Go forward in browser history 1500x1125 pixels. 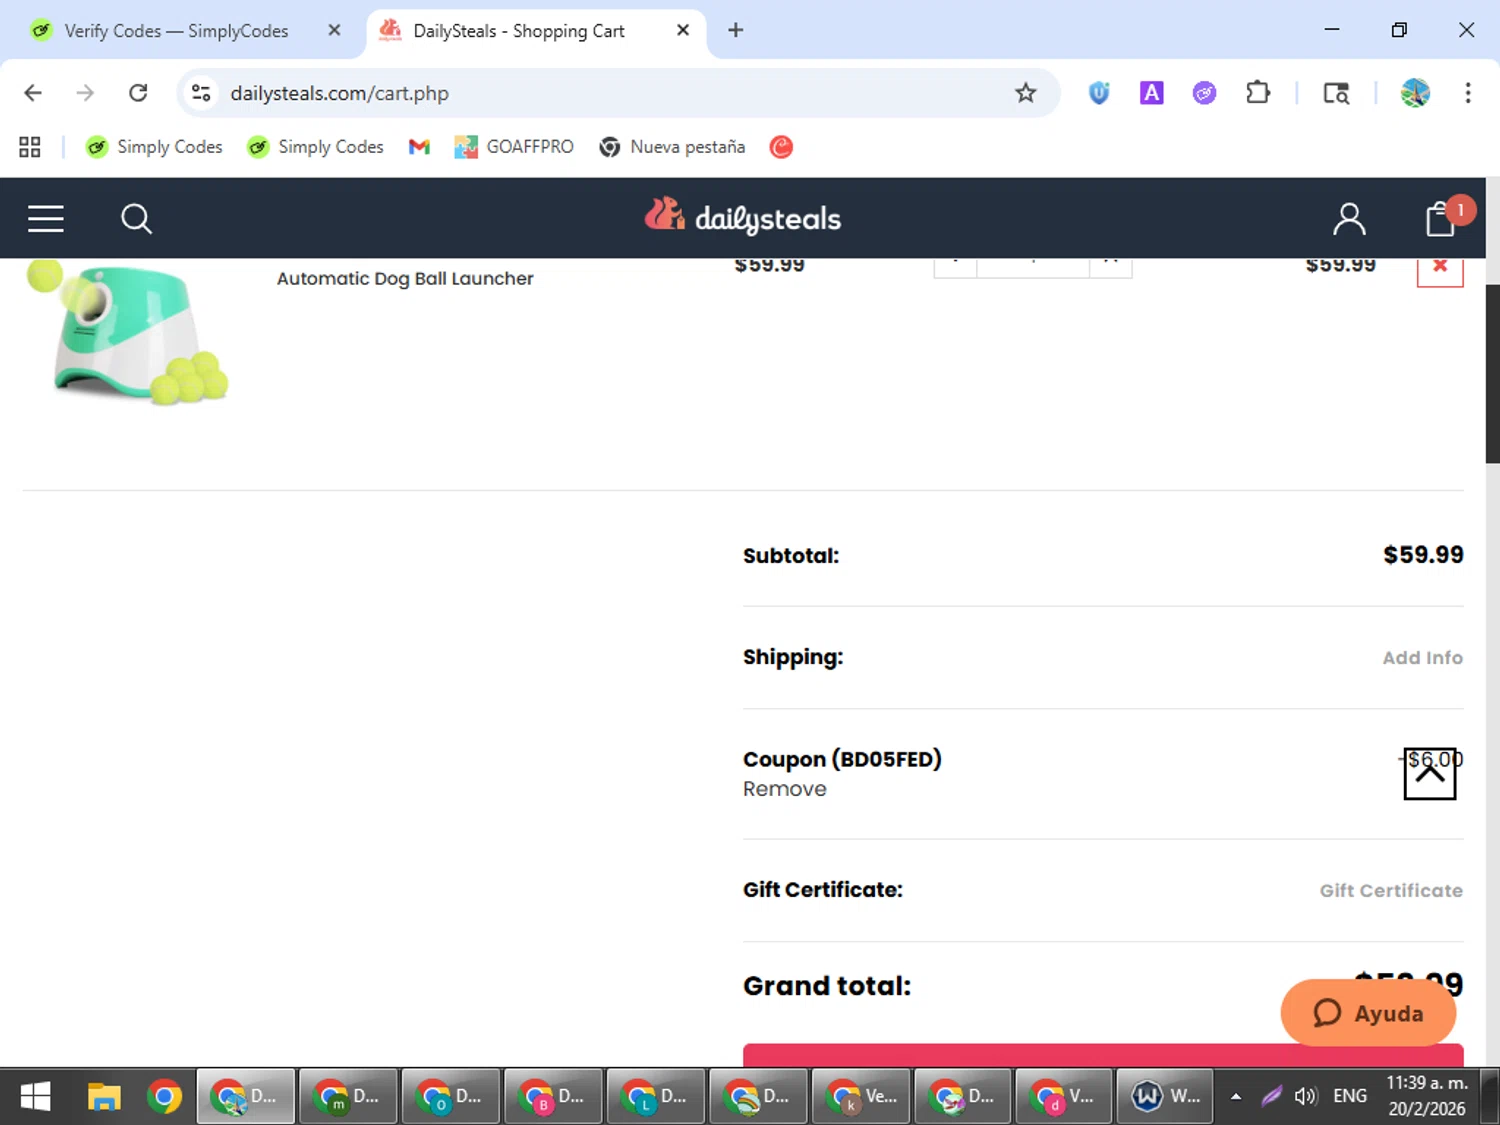coord(85,93)
